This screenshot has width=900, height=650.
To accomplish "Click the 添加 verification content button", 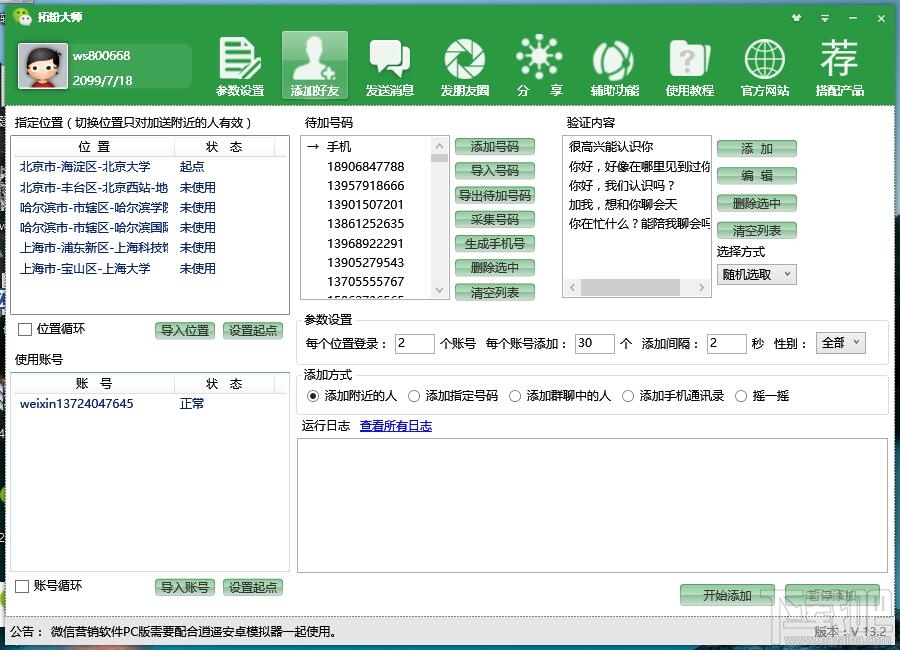I will tap(757, 149).
